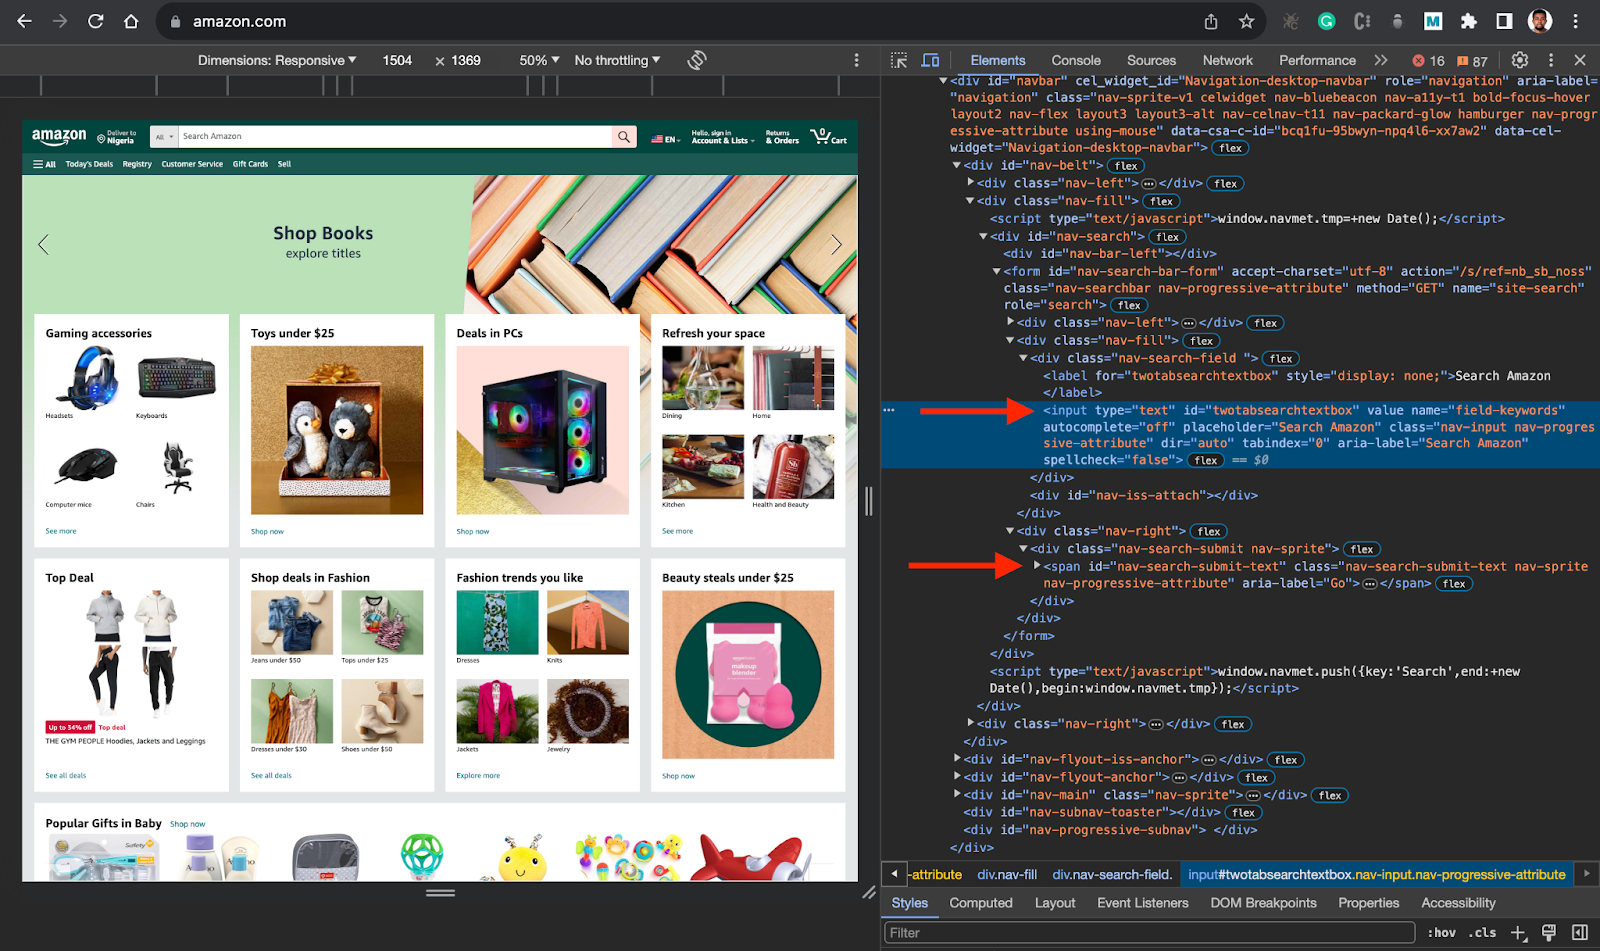Viewport: 1600px width, 951px height.
Task: Open the No throttling dropdown
Action: tap(617, 60)
